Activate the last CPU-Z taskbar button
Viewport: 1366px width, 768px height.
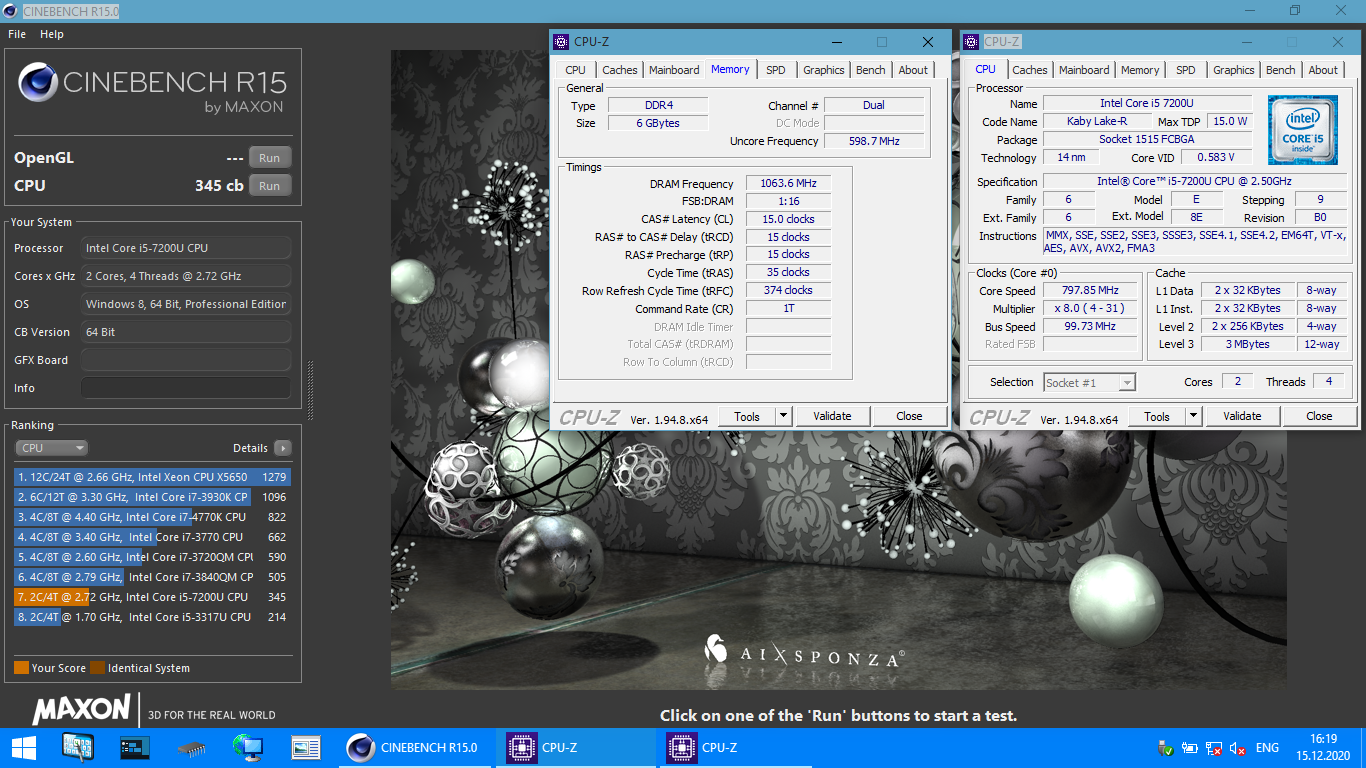tap(737, 747)
